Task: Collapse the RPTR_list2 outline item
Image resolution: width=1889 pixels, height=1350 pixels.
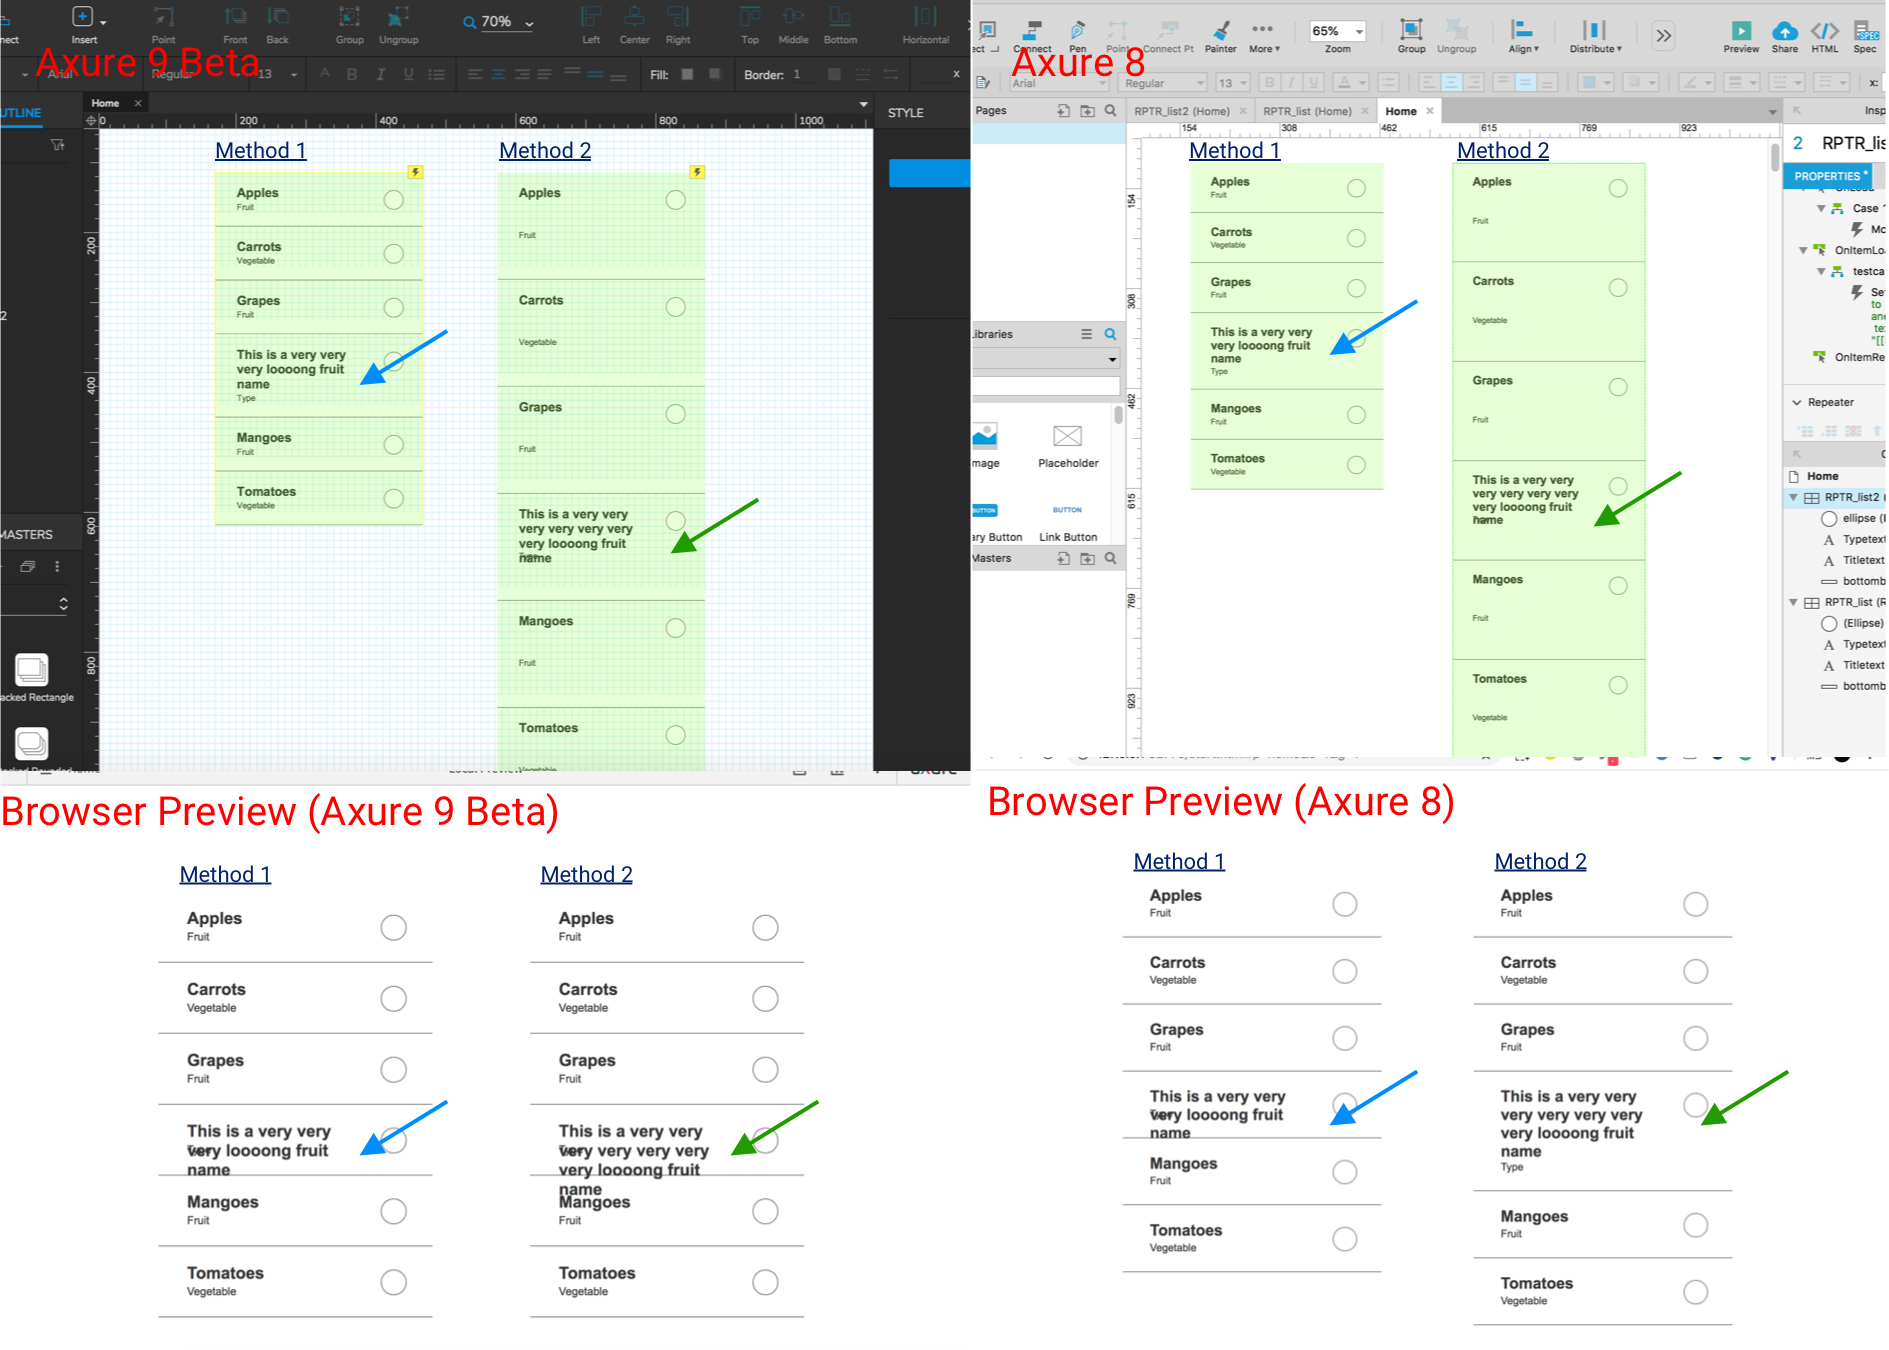Action: point(1793,497)
